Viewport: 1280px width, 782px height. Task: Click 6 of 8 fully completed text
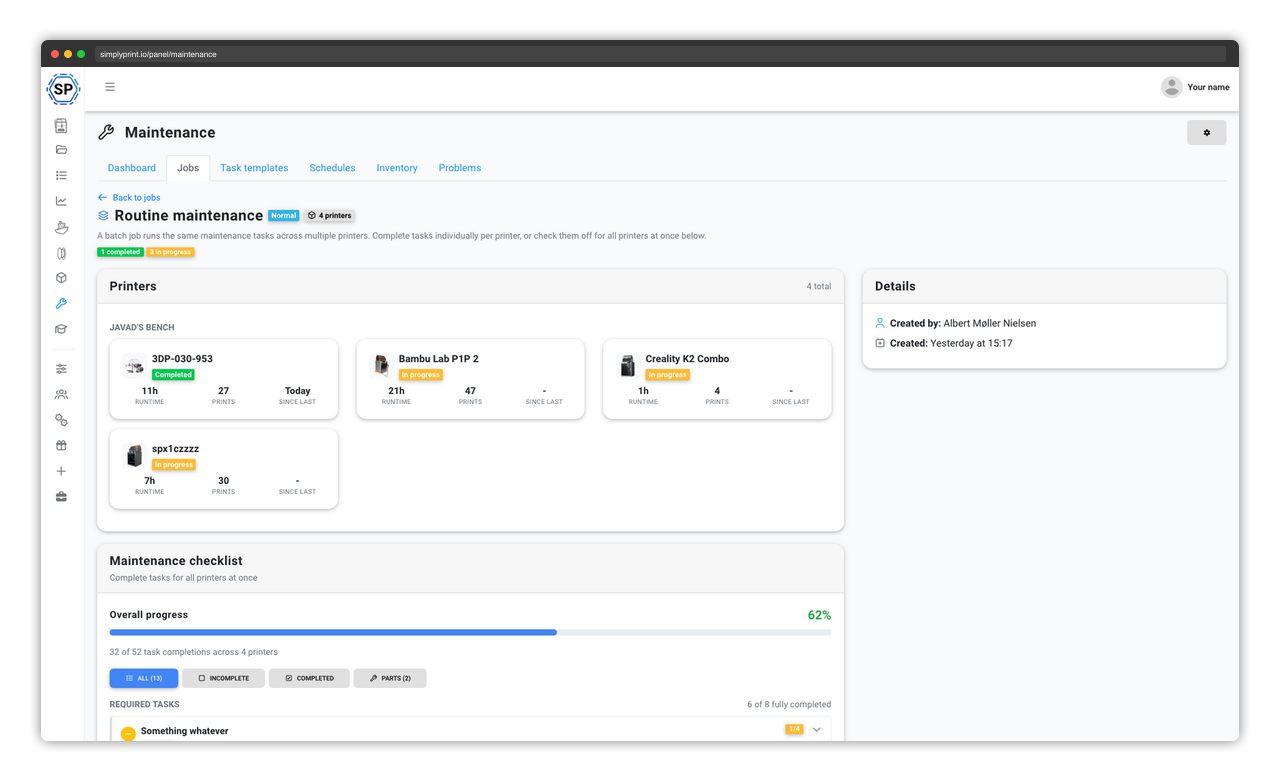click(789, 704)
